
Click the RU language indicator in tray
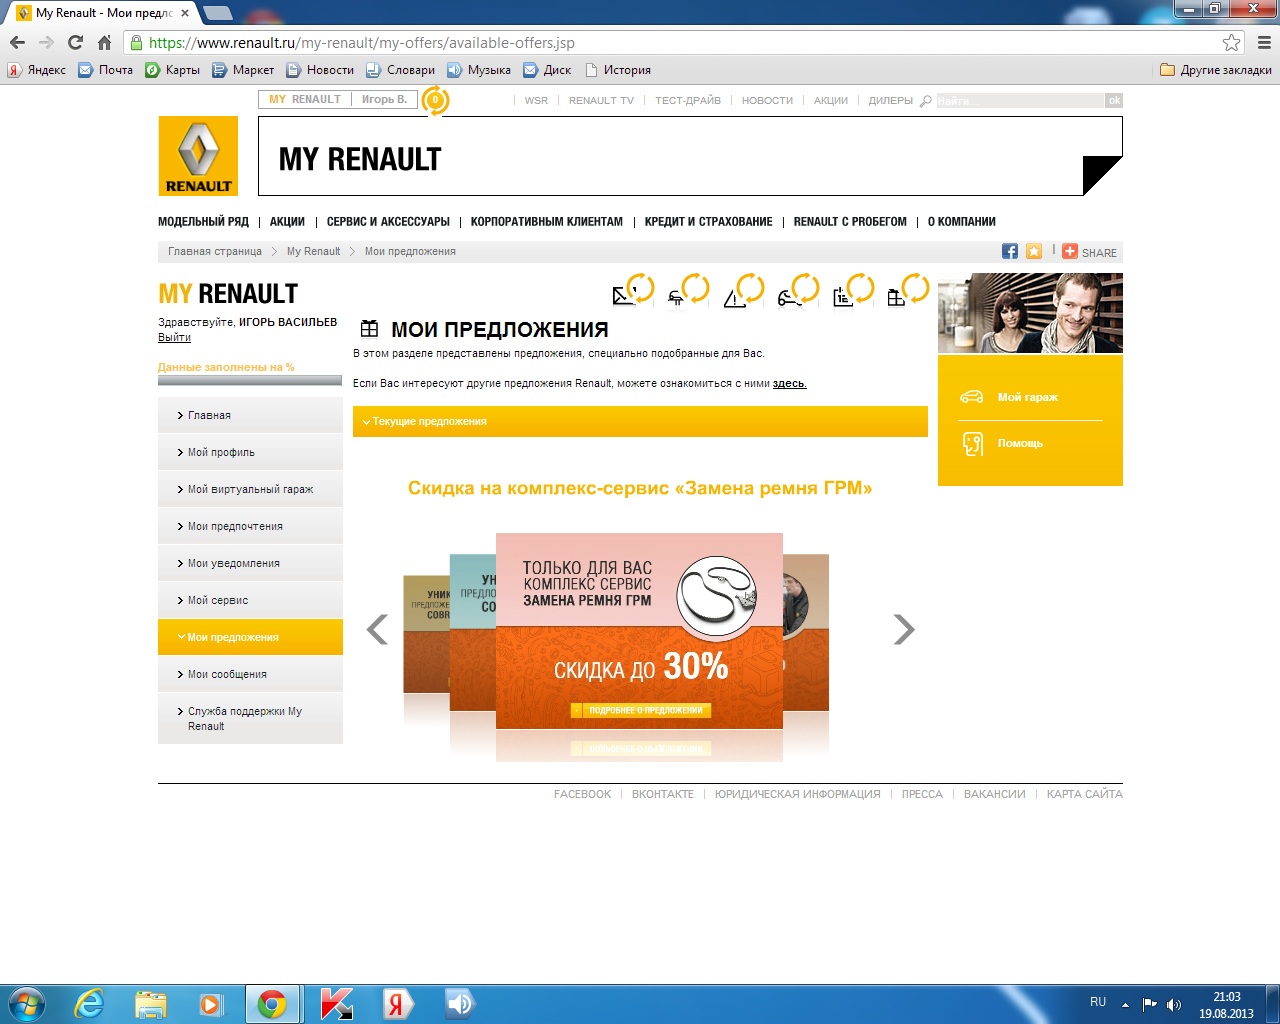pyautogui.click(x=1098, y=1002)
